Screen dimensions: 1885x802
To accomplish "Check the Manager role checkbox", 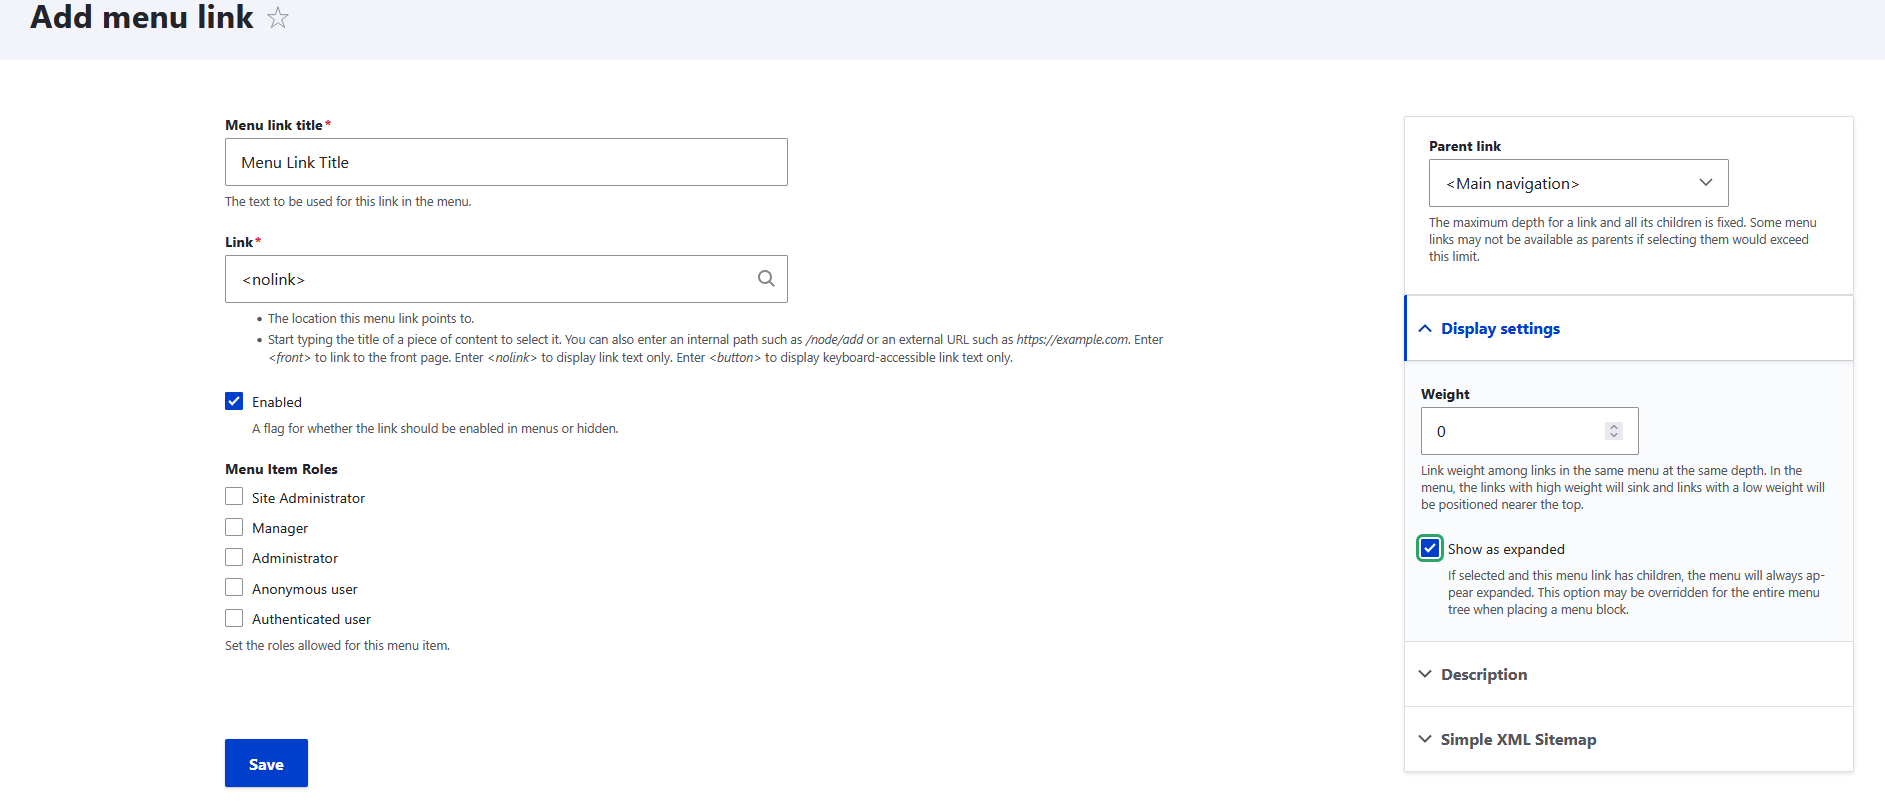I will click(234, 527).
